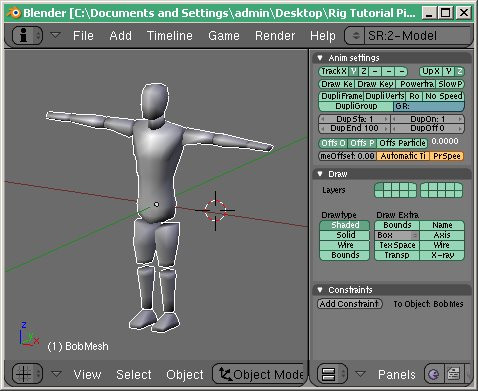Viewport: 478px width, 391px height.
Task: Enable DupliVerts duplication
Action: 385,96
